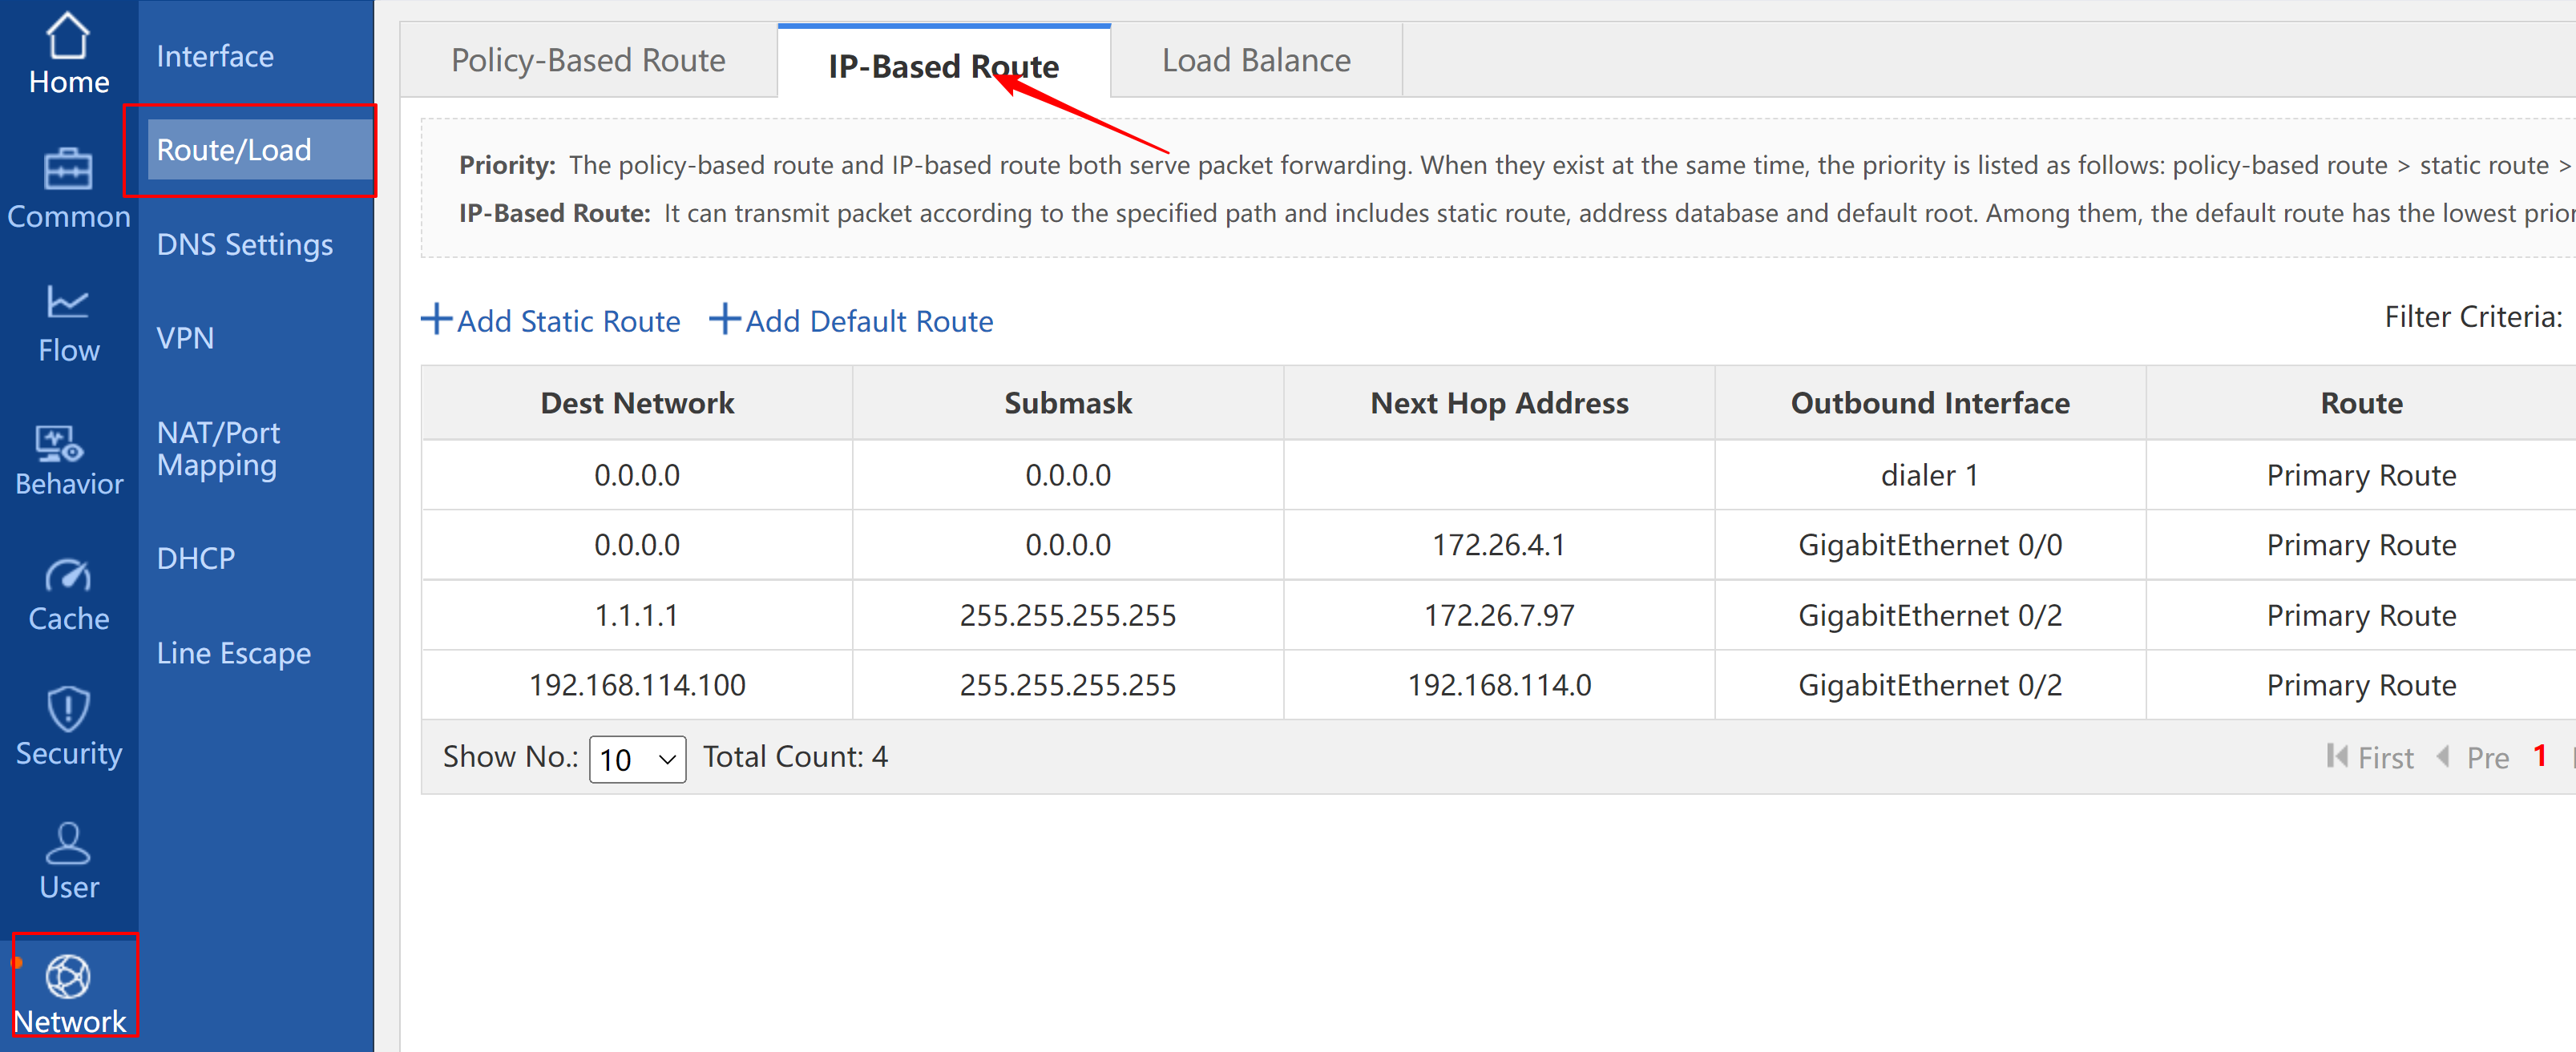Open the Security shield icon
Image resolution: width=2576 pixels, height=1052 pixels.
(68, 709)
